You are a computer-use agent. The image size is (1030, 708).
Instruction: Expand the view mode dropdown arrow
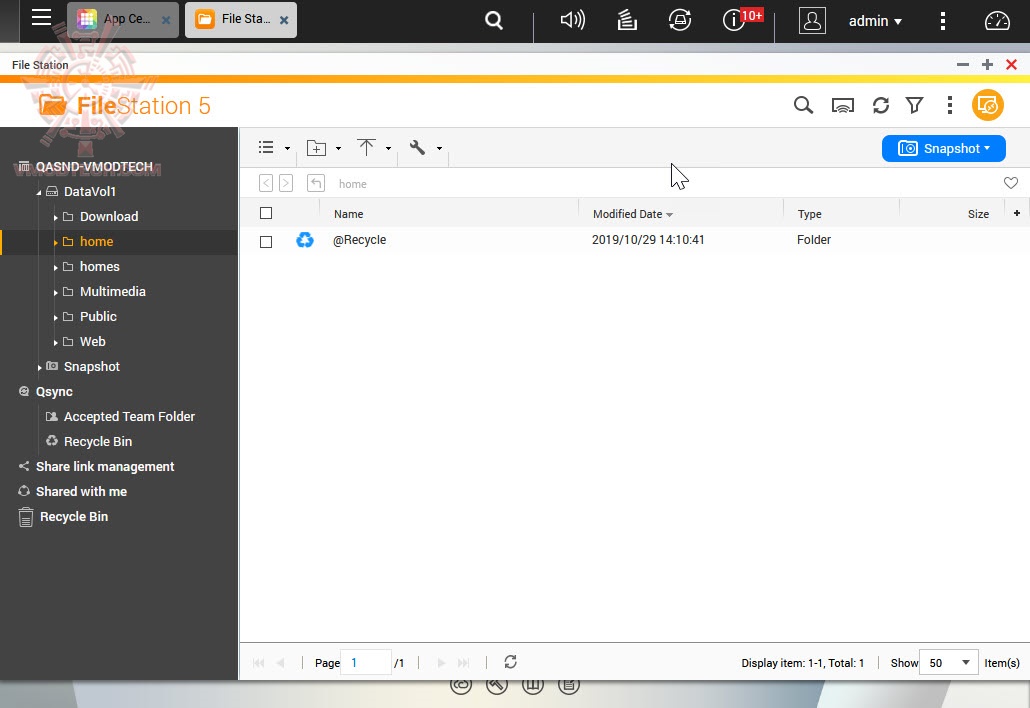coord(287,148)
